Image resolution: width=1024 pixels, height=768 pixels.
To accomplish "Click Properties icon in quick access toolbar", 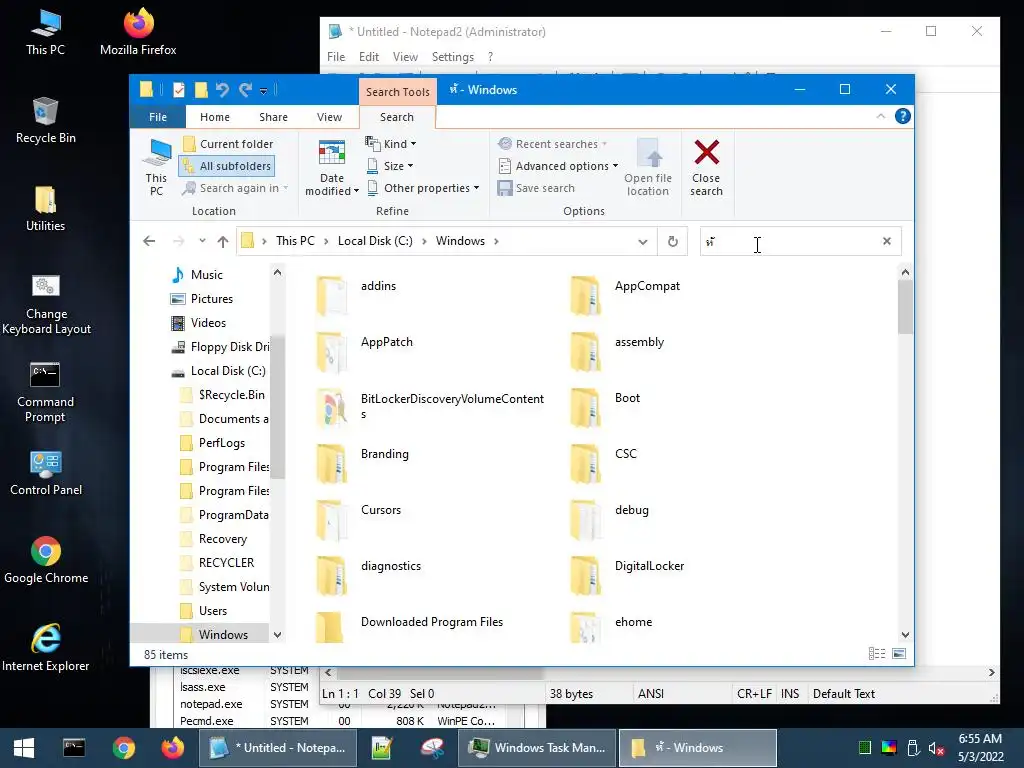I will point(178,89).
